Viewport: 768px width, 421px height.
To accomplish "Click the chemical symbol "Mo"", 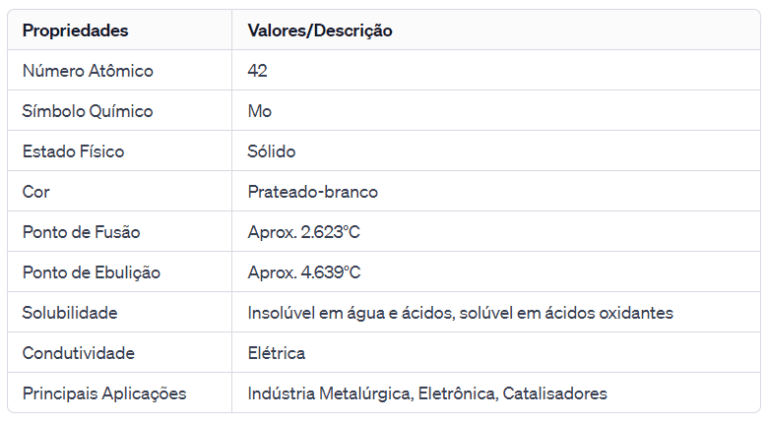I will click(x=260, y=111).
